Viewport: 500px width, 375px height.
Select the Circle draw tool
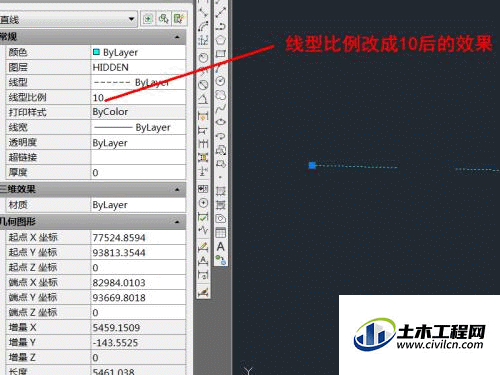(220, 81)
